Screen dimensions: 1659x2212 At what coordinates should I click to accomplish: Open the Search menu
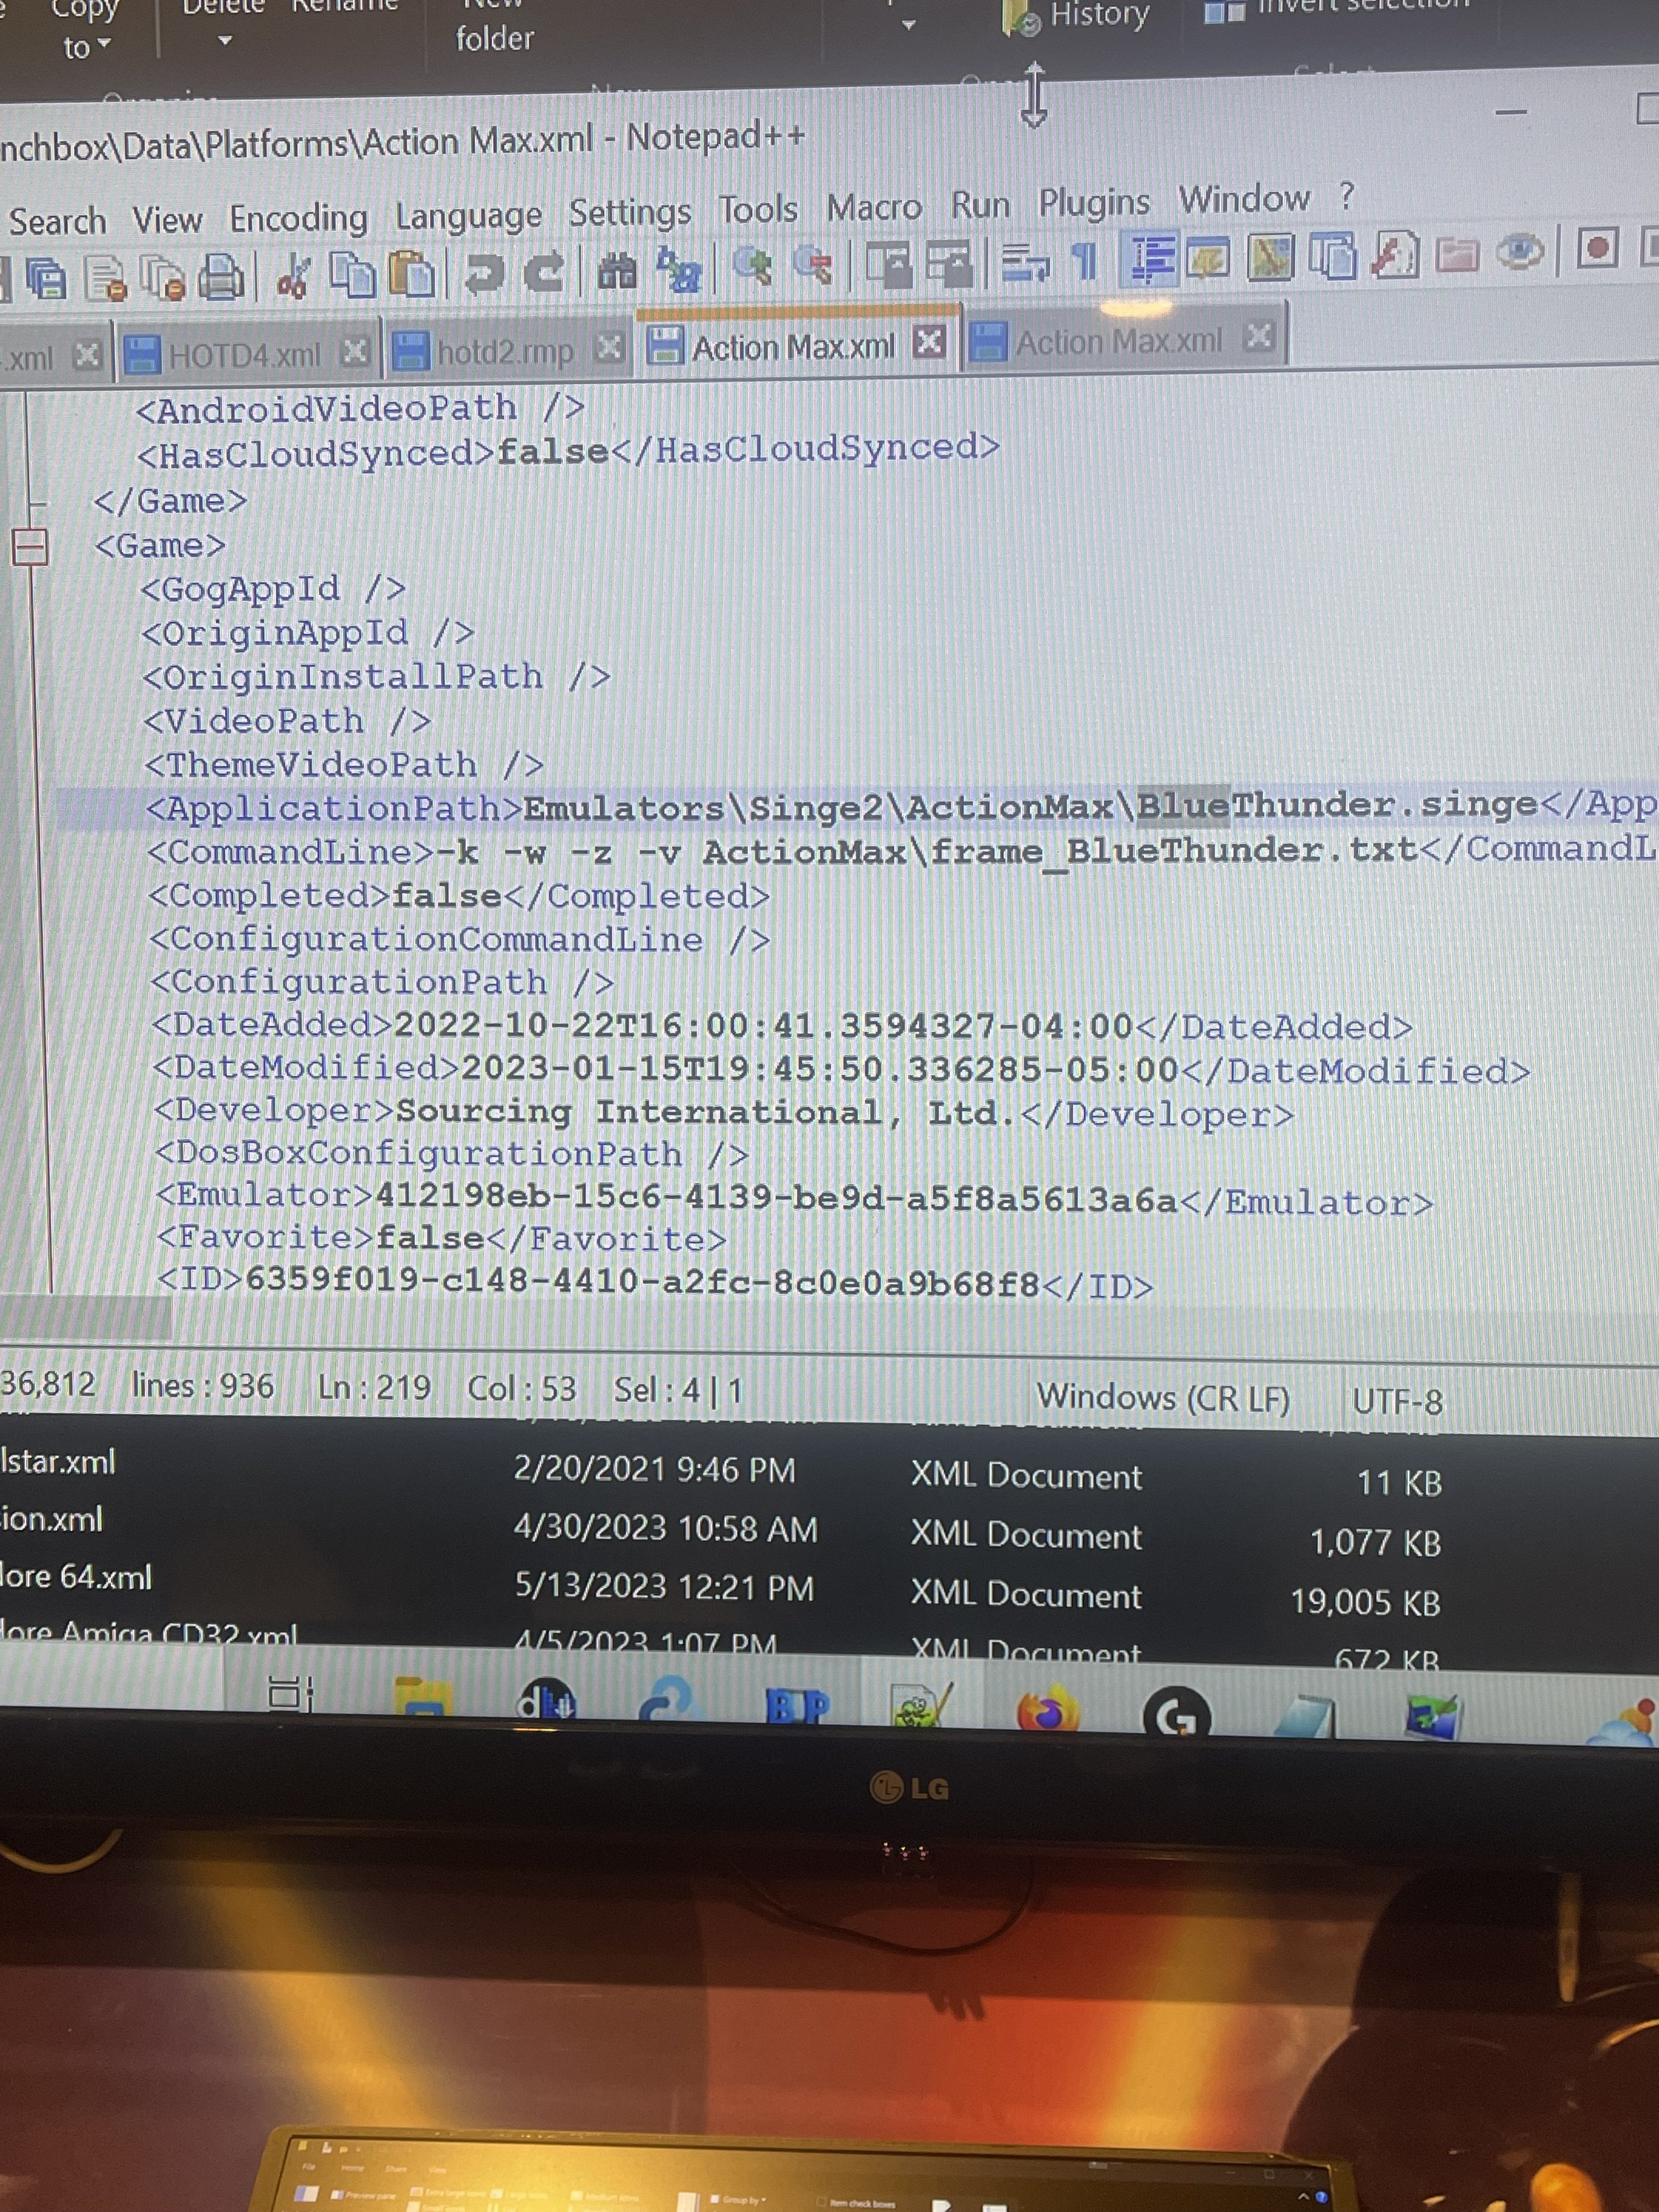57,221
